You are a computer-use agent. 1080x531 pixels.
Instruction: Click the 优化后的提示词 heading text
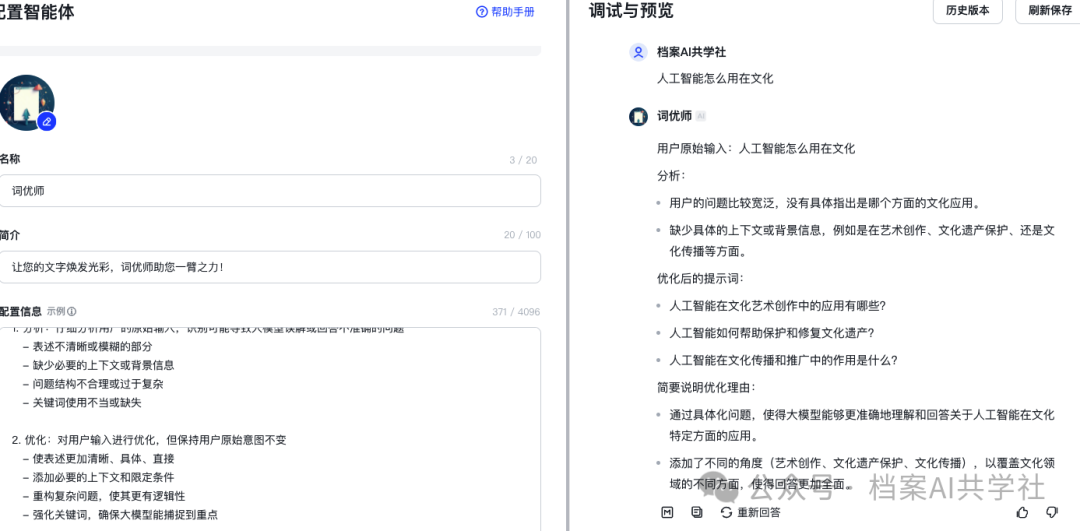[700, 279]
